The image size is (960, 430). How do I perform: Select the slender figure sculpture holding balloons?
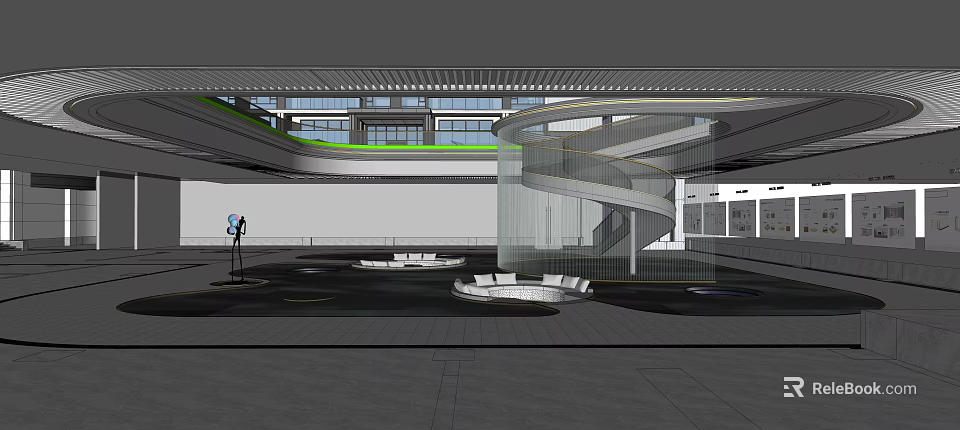237,248
